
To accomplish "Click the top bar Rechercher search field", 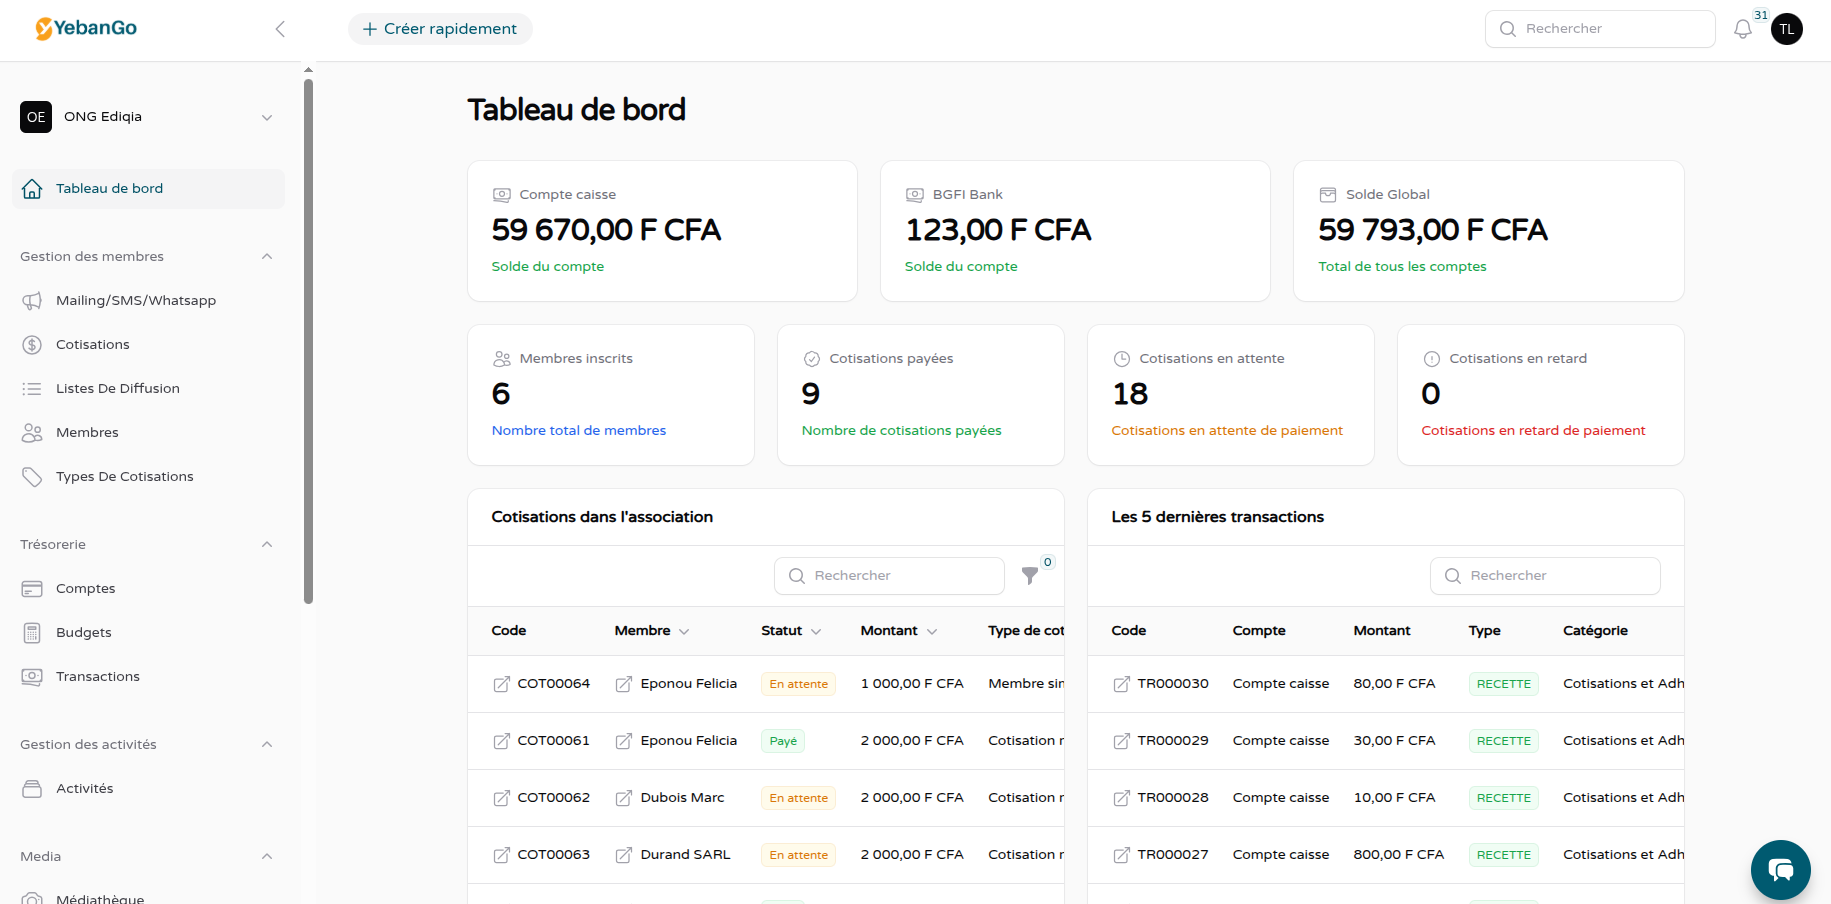I will (x=1600, y=29).
